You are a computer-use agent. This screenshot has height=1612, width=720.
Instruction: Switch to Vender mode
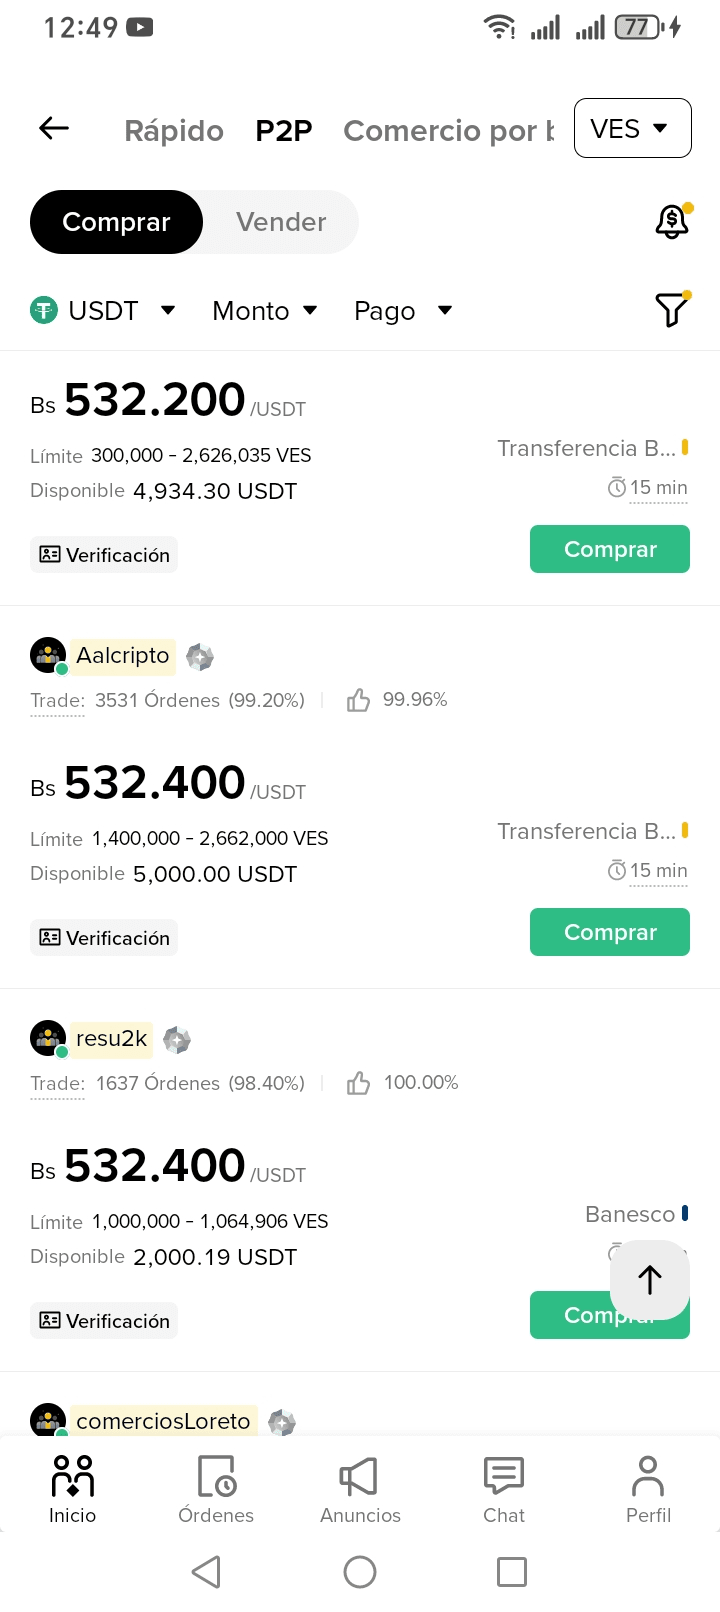pyautogui.click(x=281, y=222)
